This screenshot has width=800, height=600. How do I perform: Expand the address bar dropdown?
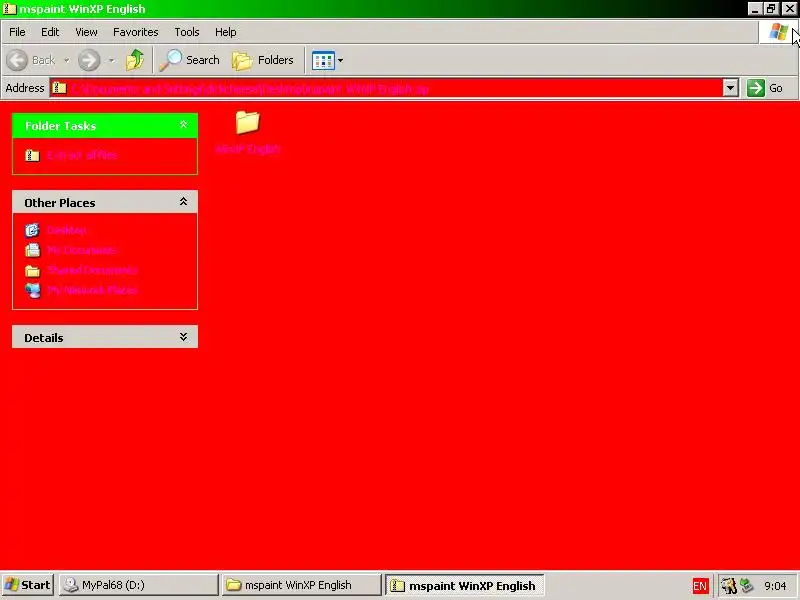[x=731, y=88]
